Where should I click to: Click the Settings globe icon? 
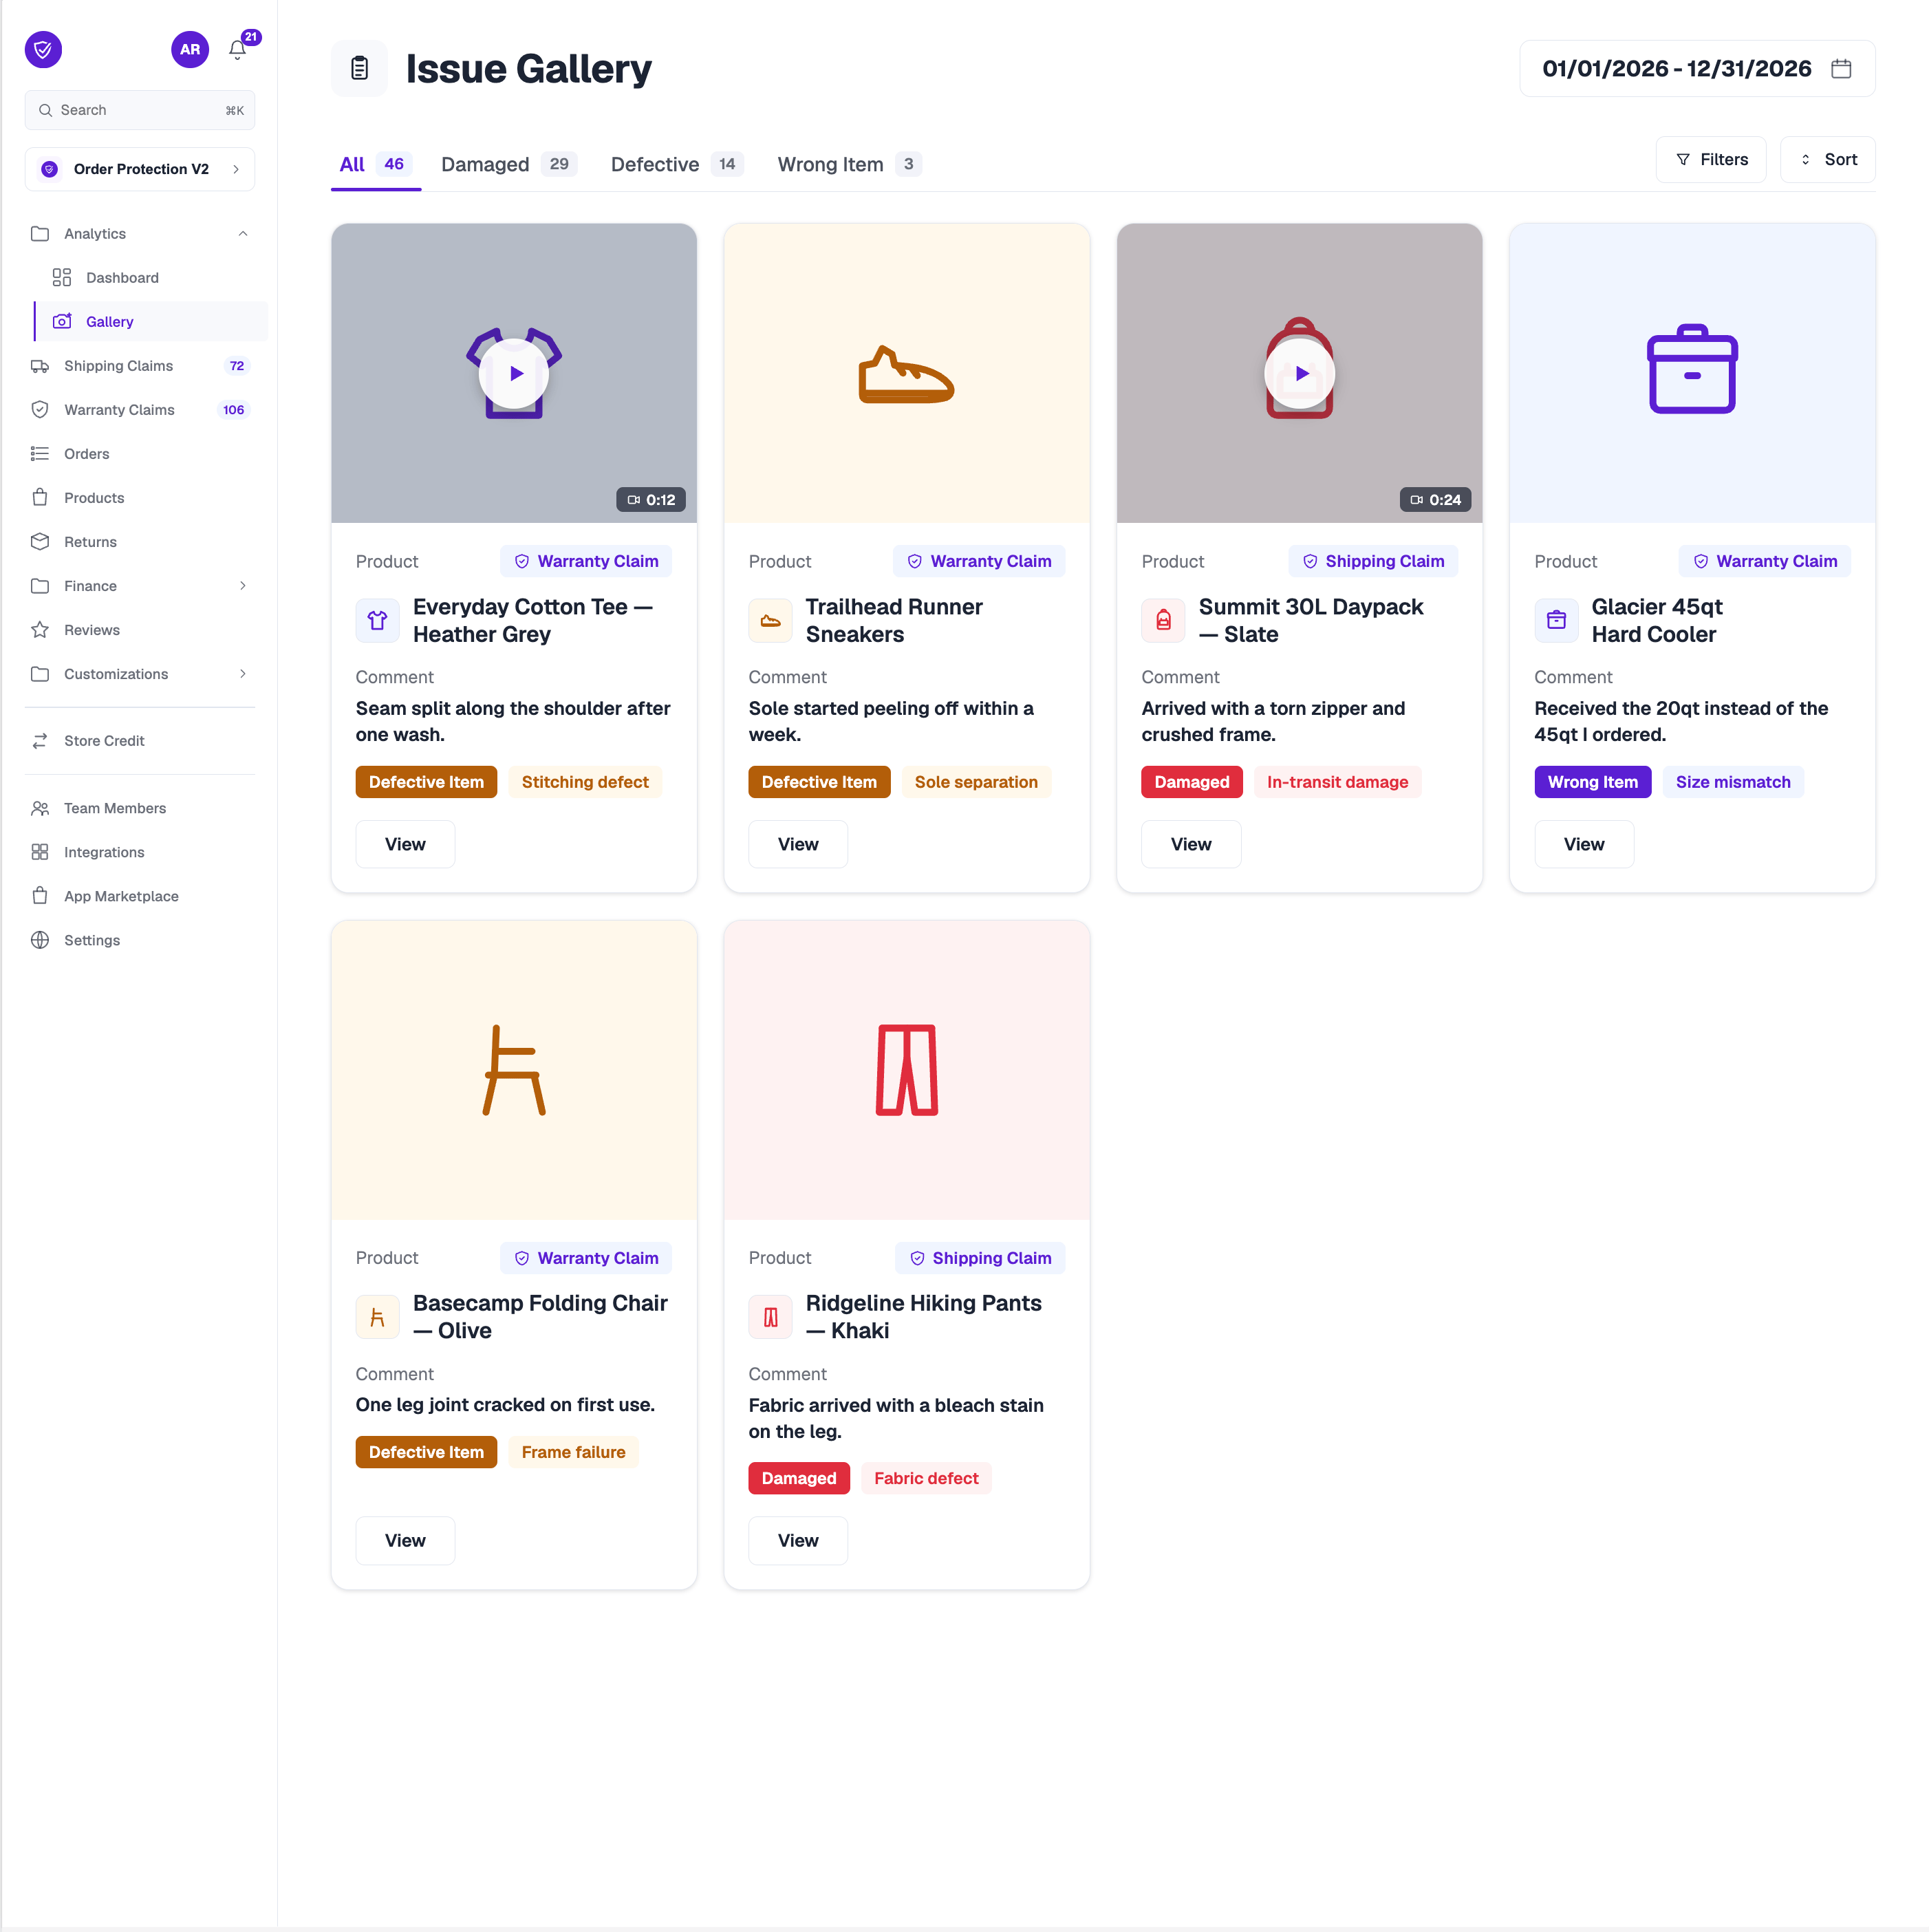coord(40,939)
